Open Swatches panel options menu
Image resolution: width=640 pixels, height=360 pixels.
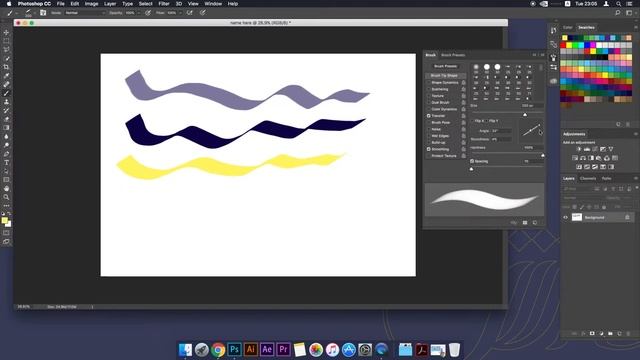(636, 27)
